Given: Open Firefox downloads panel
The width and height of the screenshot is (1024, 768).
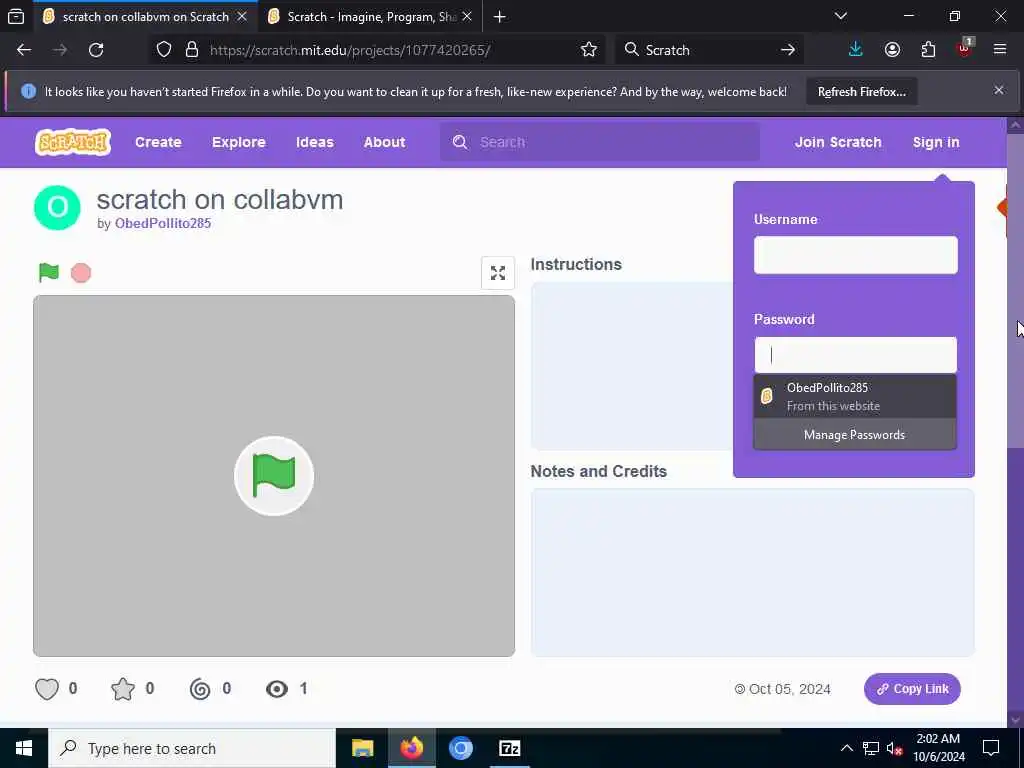Looking at the screenshot, I should [856, 50].
